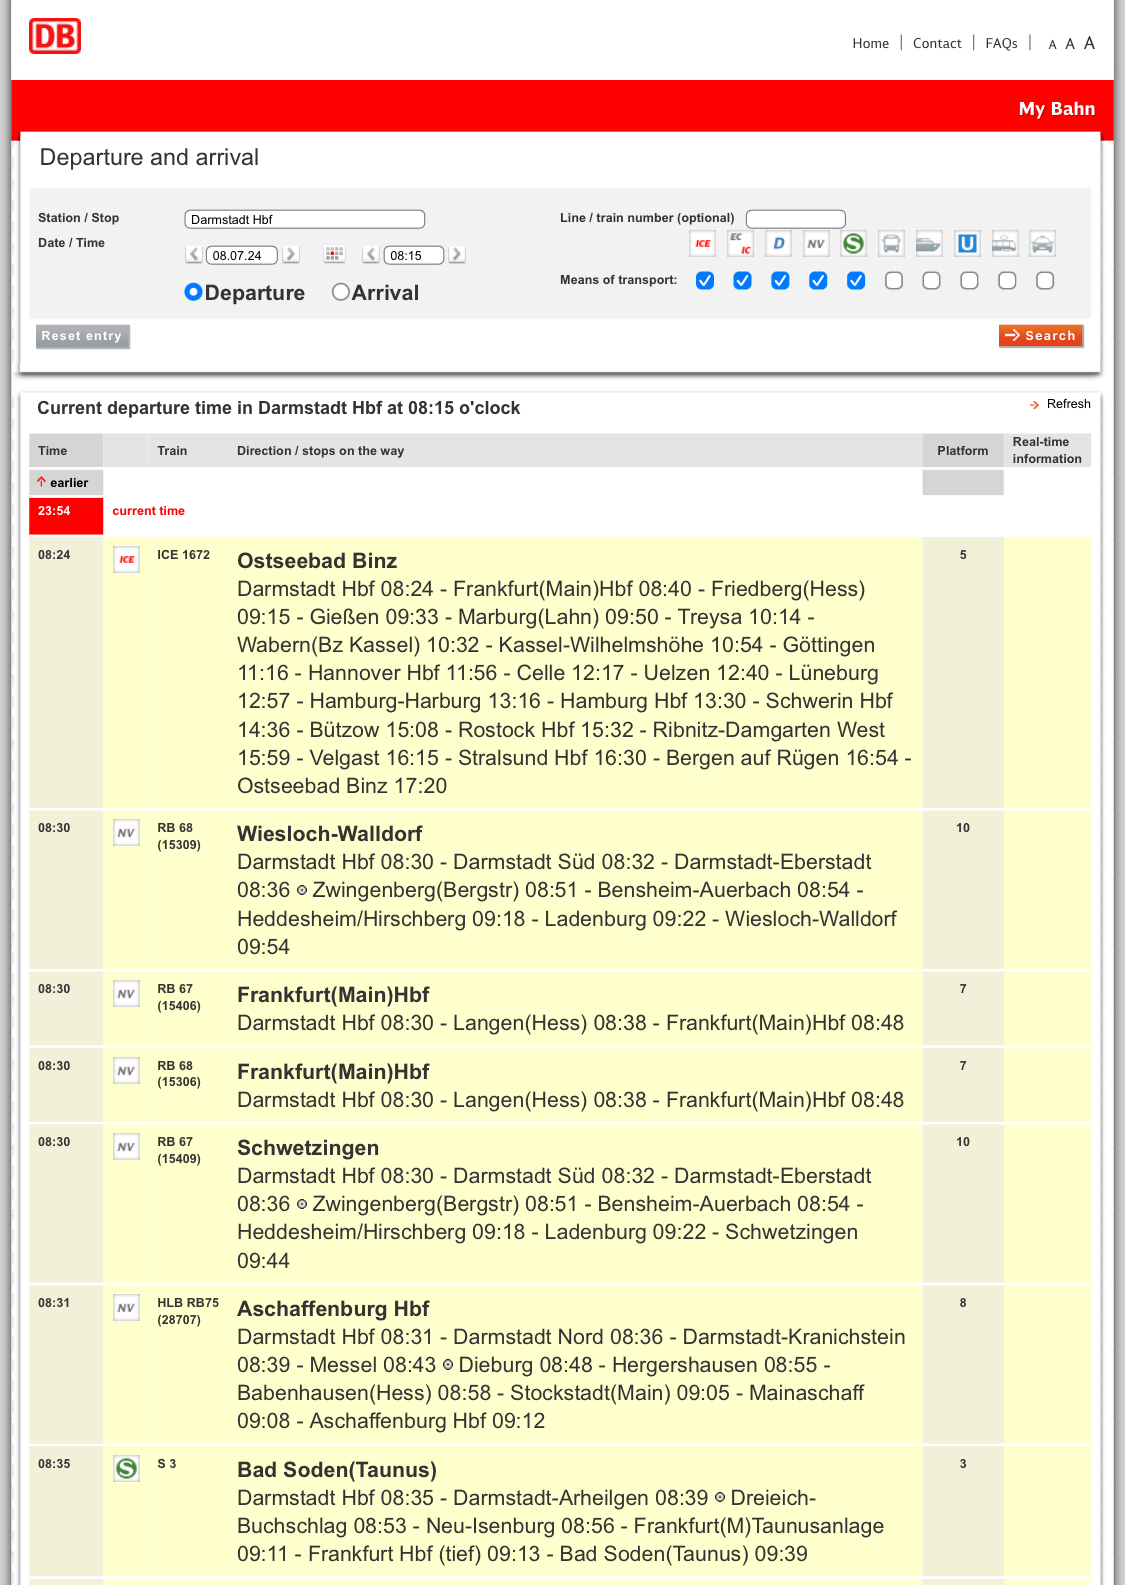Click the S-Bahn green transport icon in form
1125x1585 pixels.
[853, 243]
